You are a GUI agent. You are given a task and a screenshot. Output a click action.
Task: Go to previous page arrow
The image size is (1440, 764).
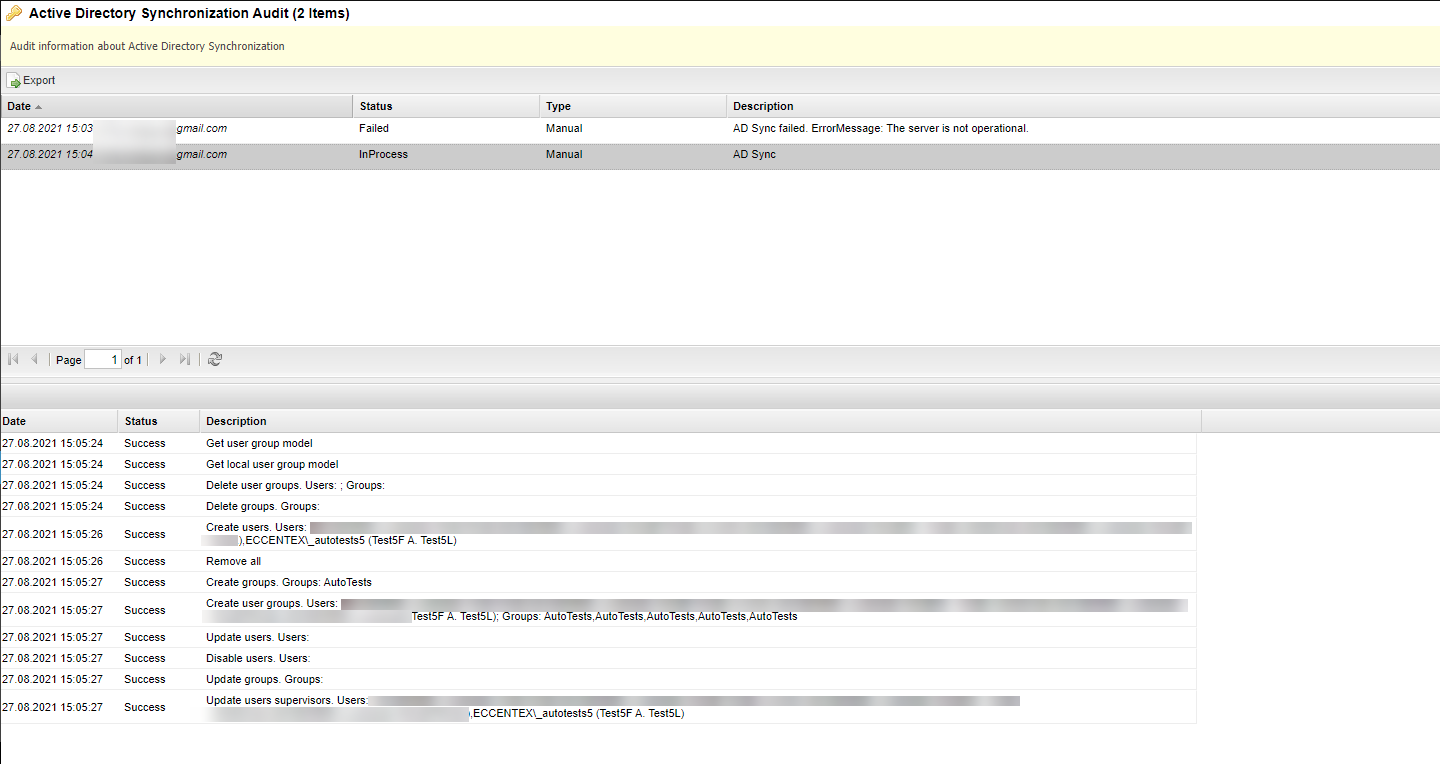point(34,359)
